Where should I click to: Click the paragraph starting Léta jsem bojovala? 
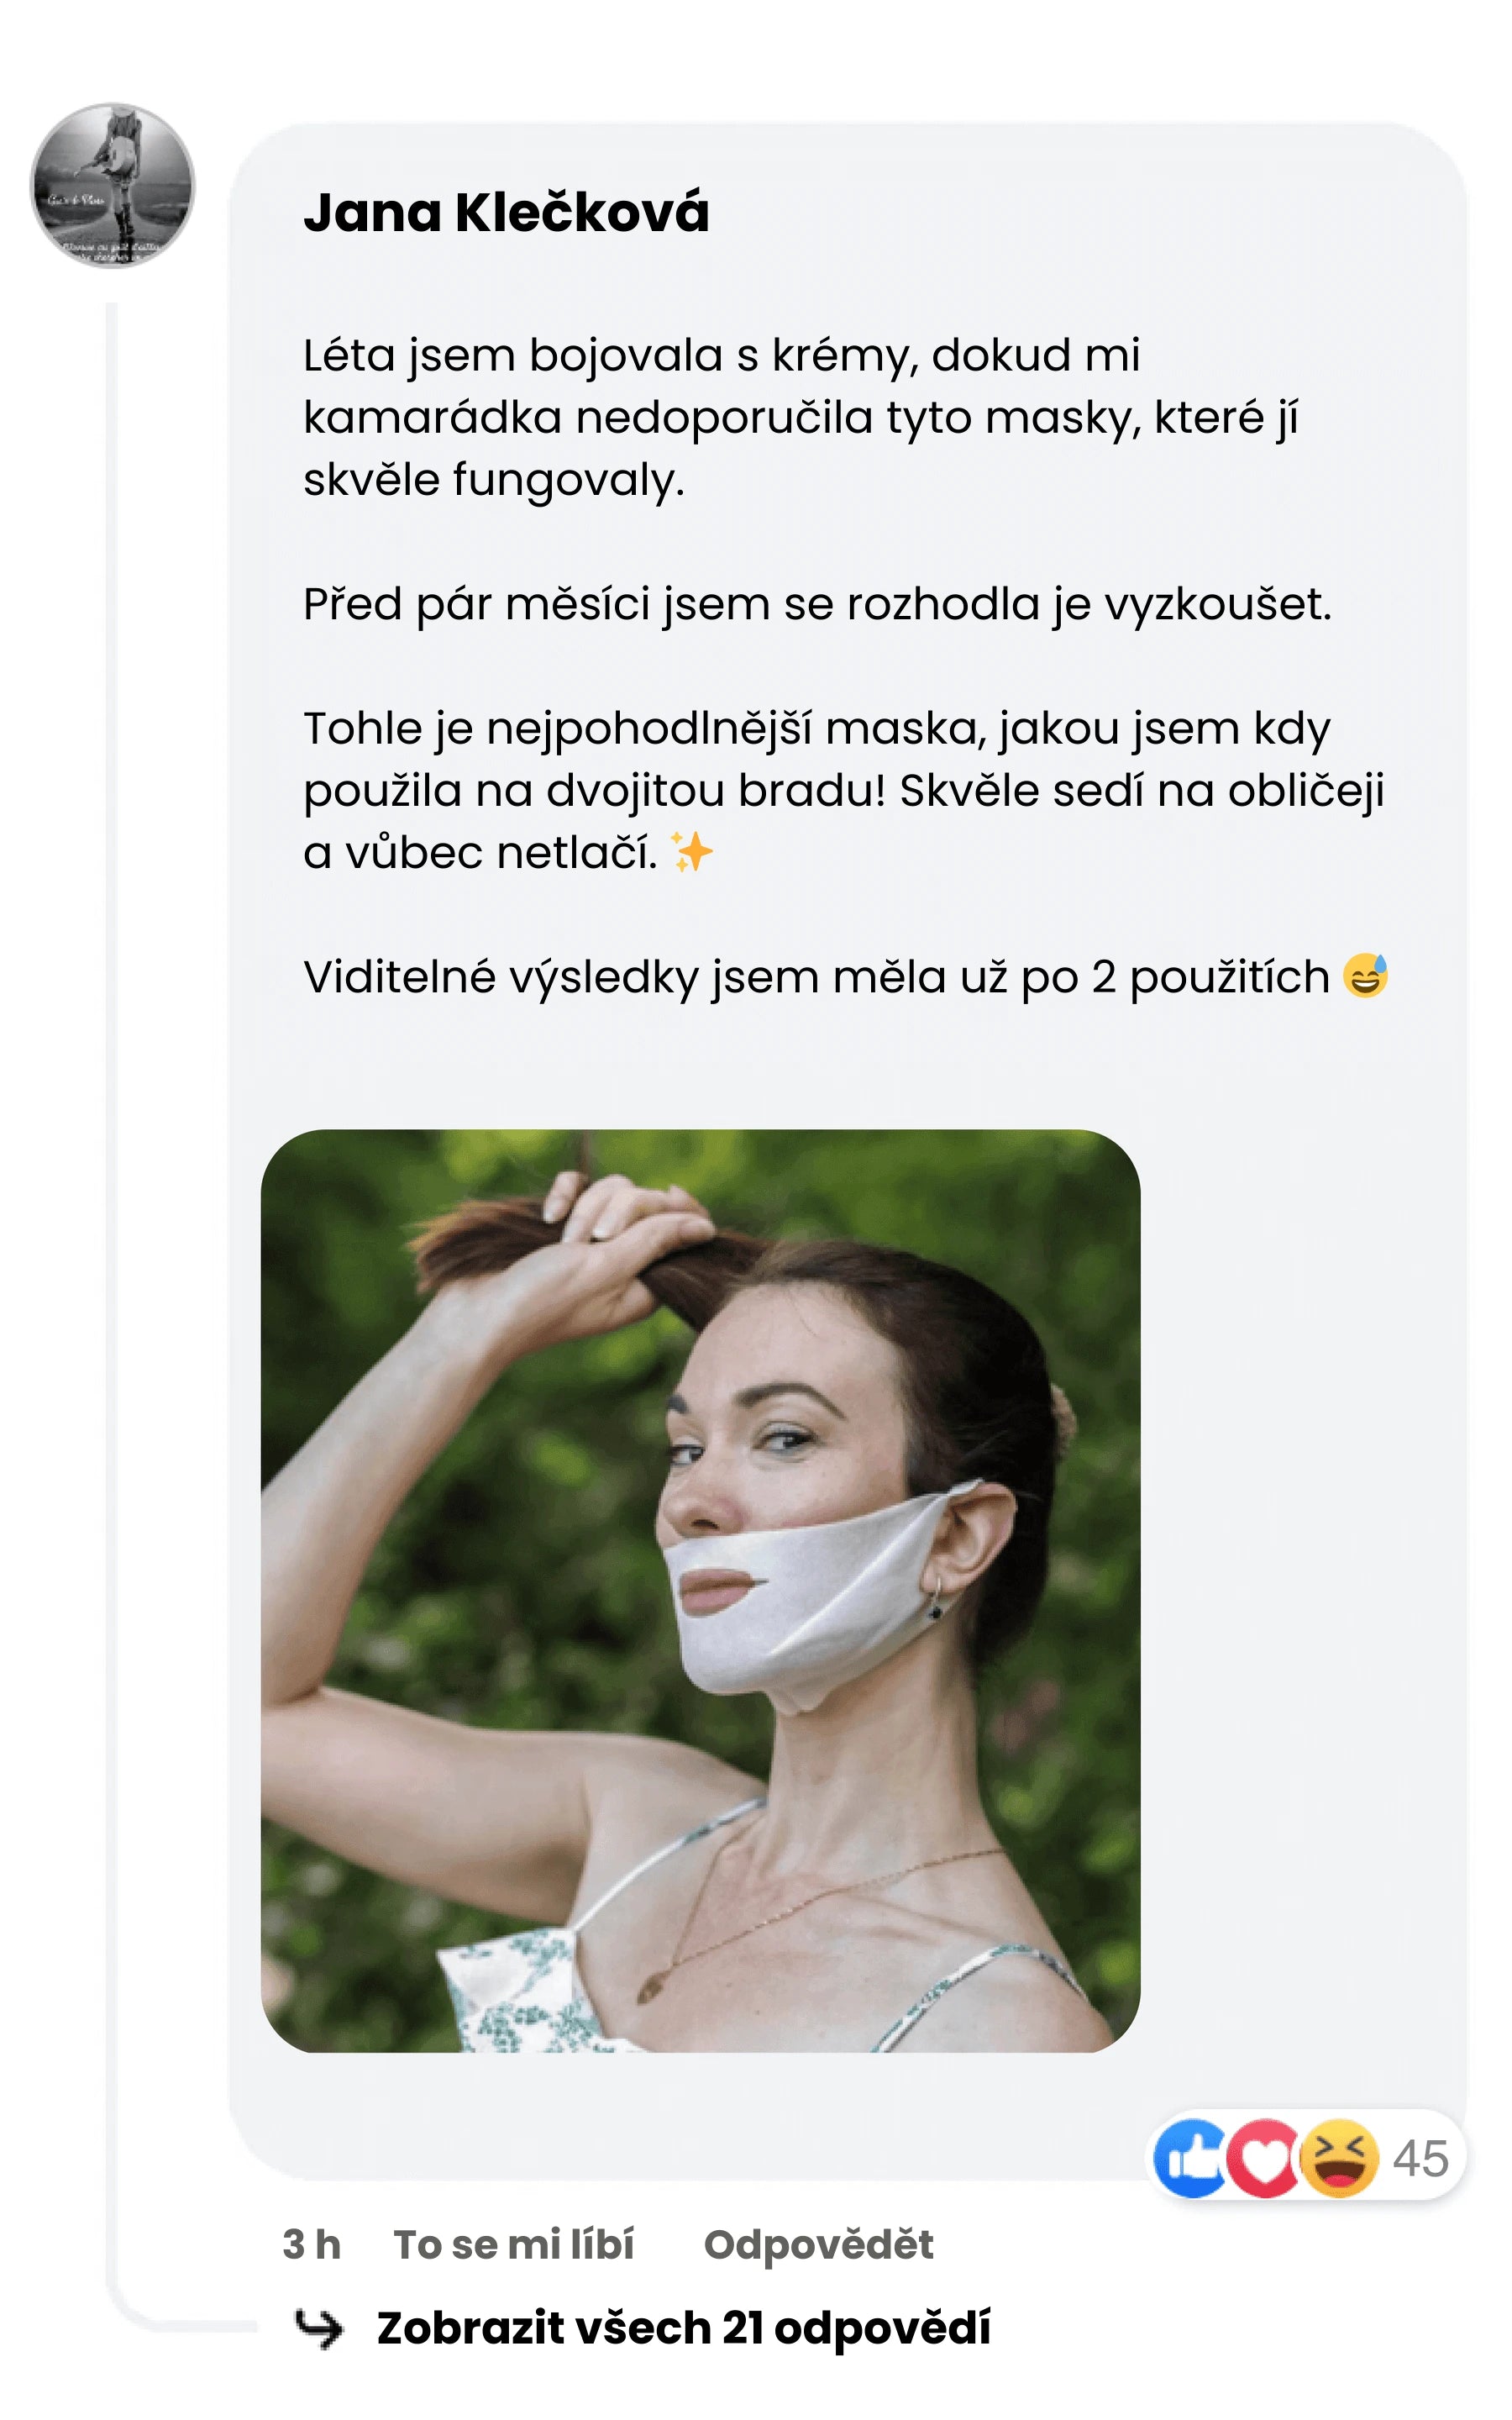tap(801, 417)
